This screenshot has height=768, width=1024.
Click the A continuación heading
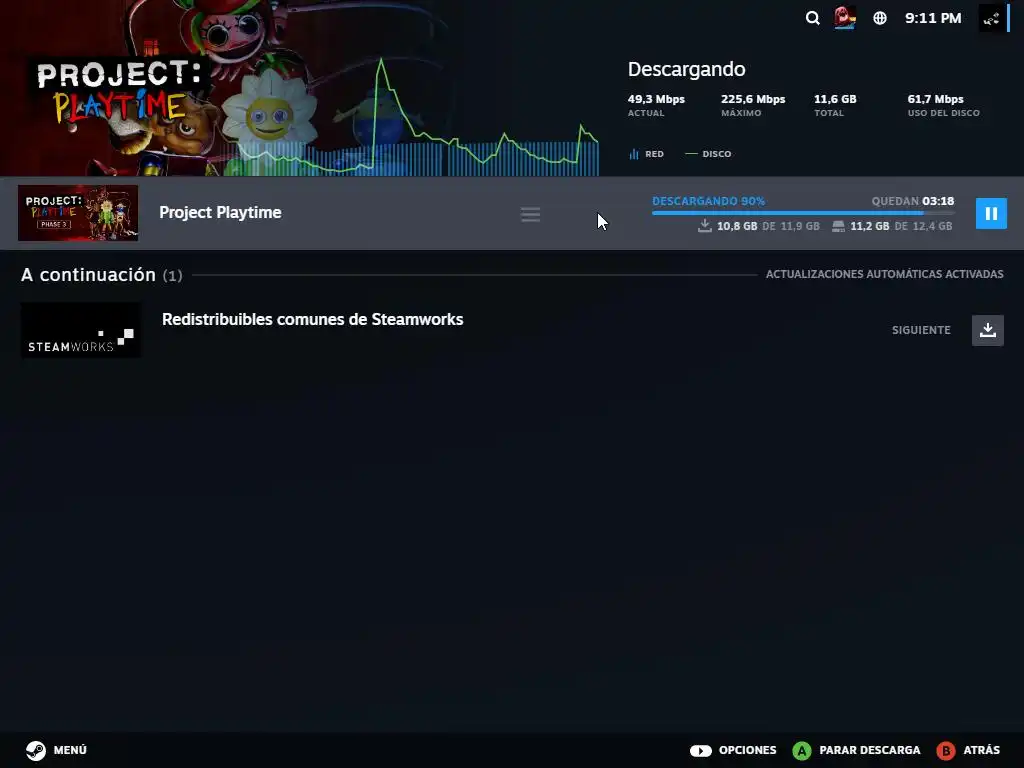coord(101,274)
